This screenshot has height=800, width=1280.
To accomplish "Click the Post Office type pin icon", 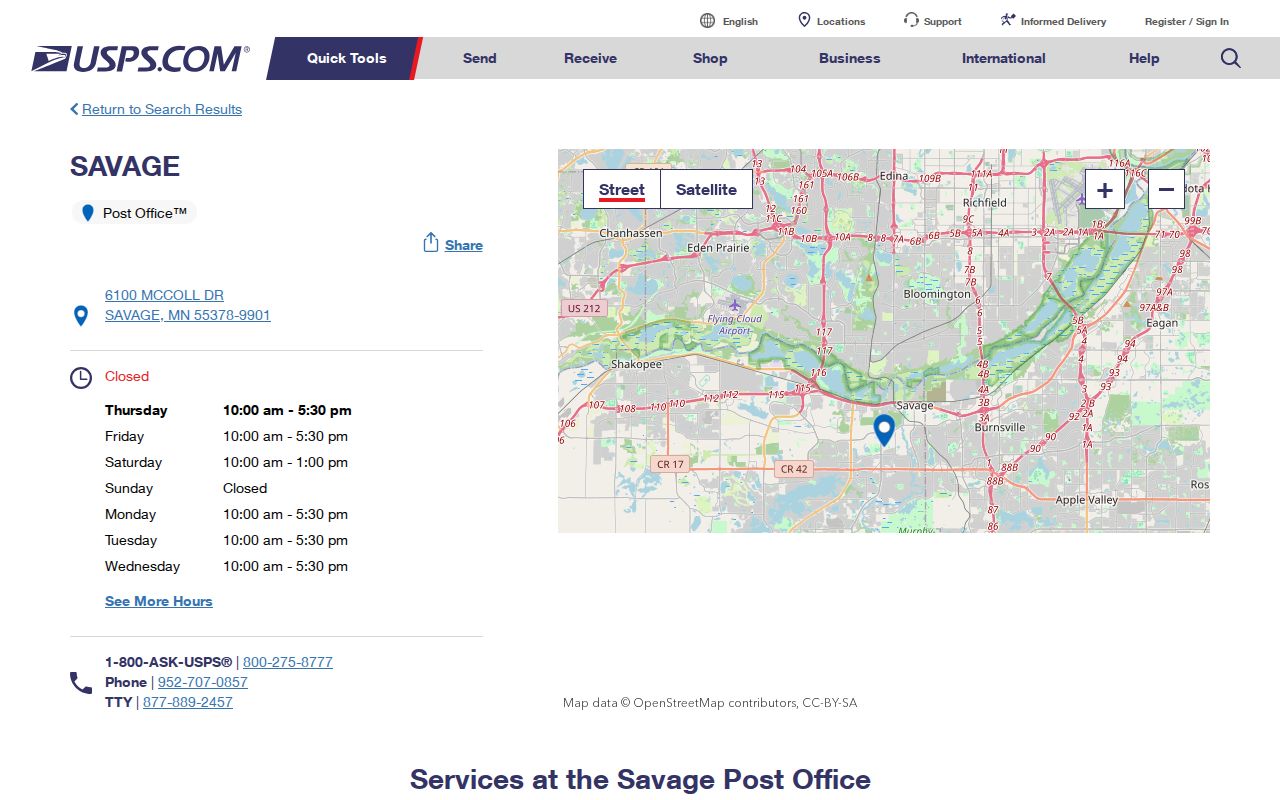I will 88,213.
